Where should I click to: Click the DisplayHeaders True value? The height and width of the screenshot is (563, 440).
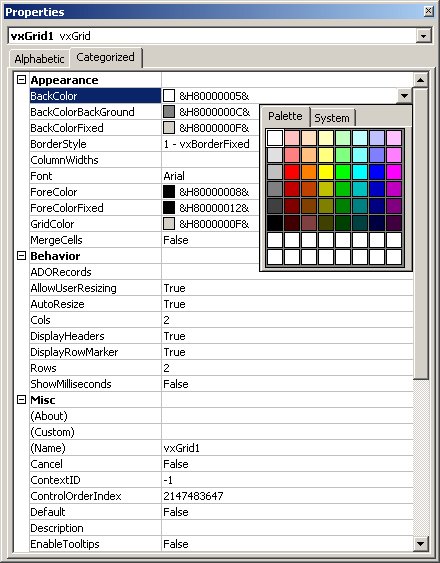(x=175, y=336)
